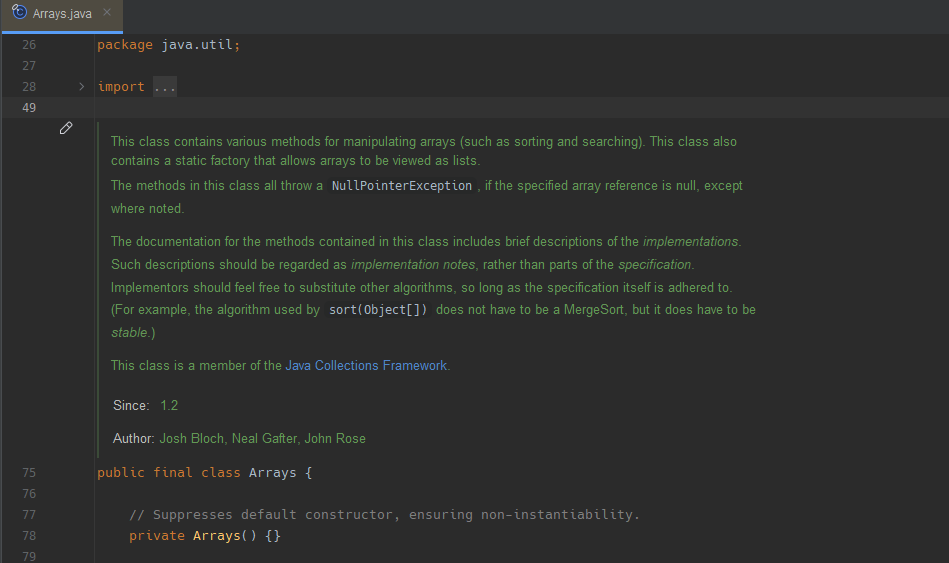Click the NullPointerException code reference
This screenshot has height=563, width=949.
pyautogui.click(x=402, y=186)
